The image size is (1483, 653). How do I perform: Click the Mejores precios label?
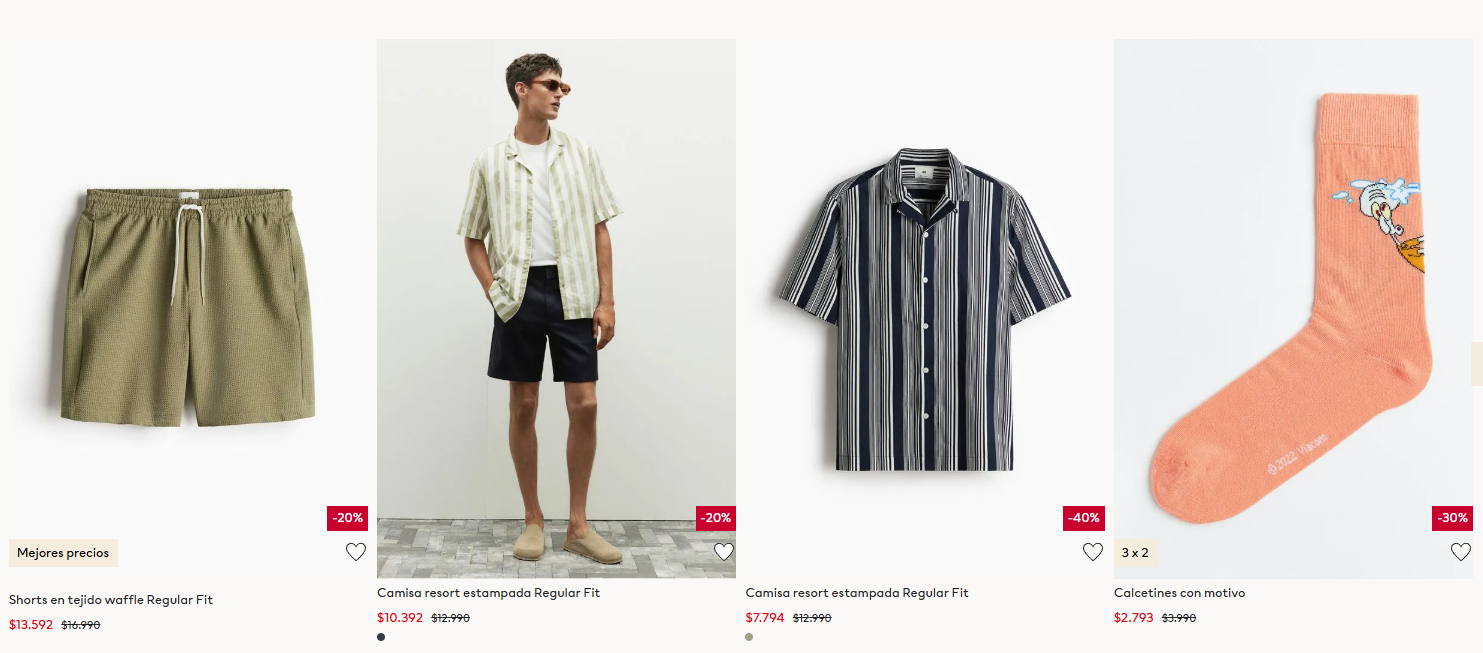pyautogui.click(x=63, y=553)
